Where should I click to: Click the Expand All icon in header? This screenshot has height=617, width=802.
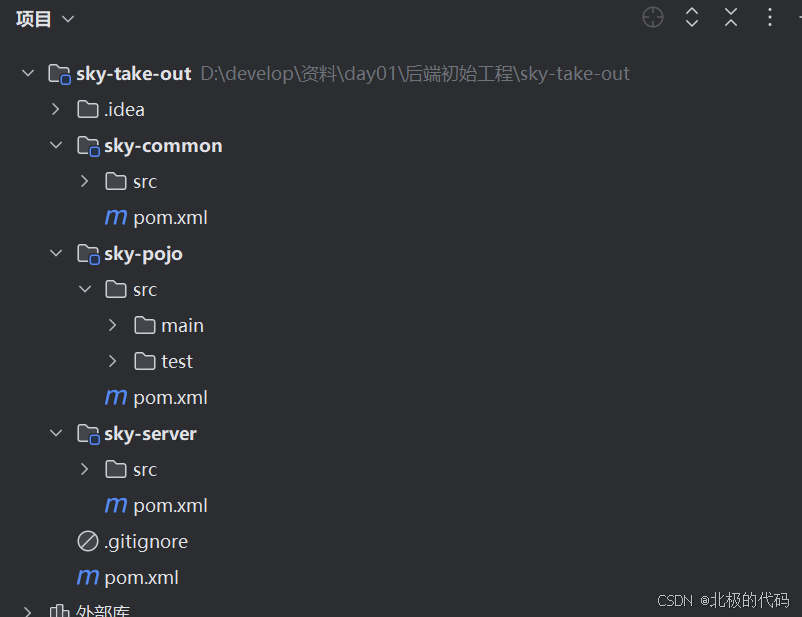click(x=692, y=17)
